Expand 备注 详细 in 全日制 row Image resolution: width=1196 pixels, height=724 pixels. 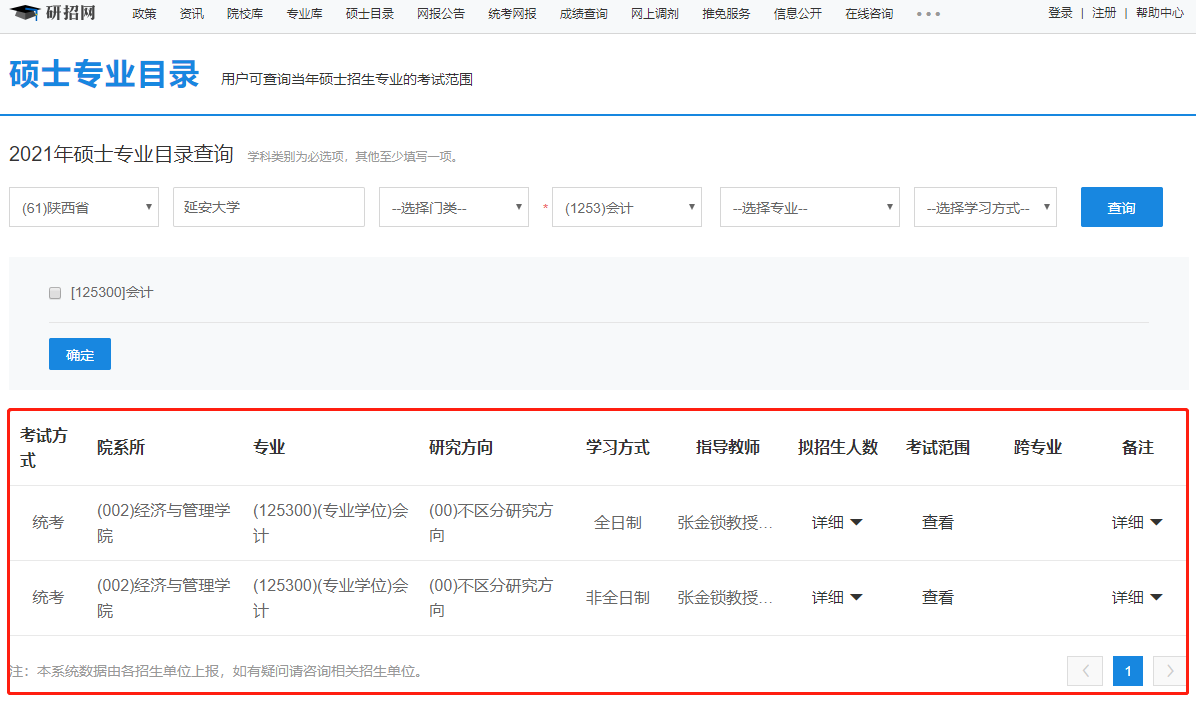(1137, 523)
